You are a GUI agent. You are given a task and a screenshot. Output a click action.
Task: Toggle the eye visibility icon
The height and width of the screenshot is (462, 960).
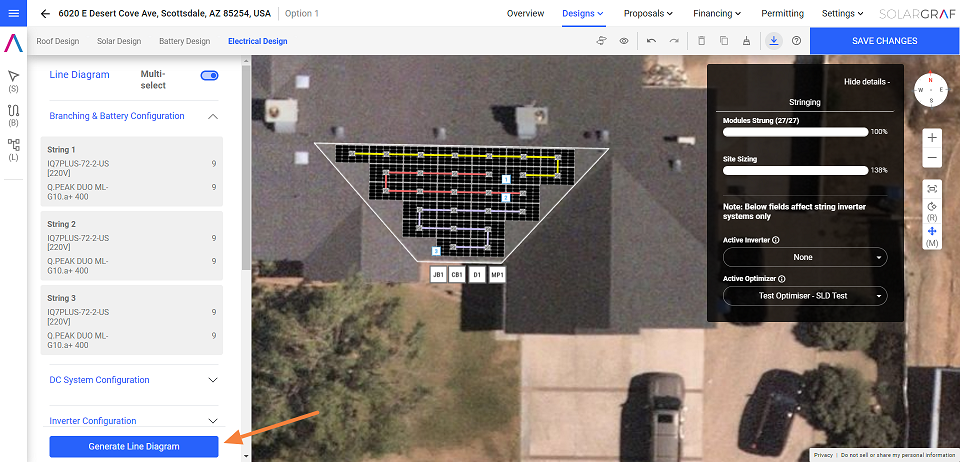click(x=624, y=41)
